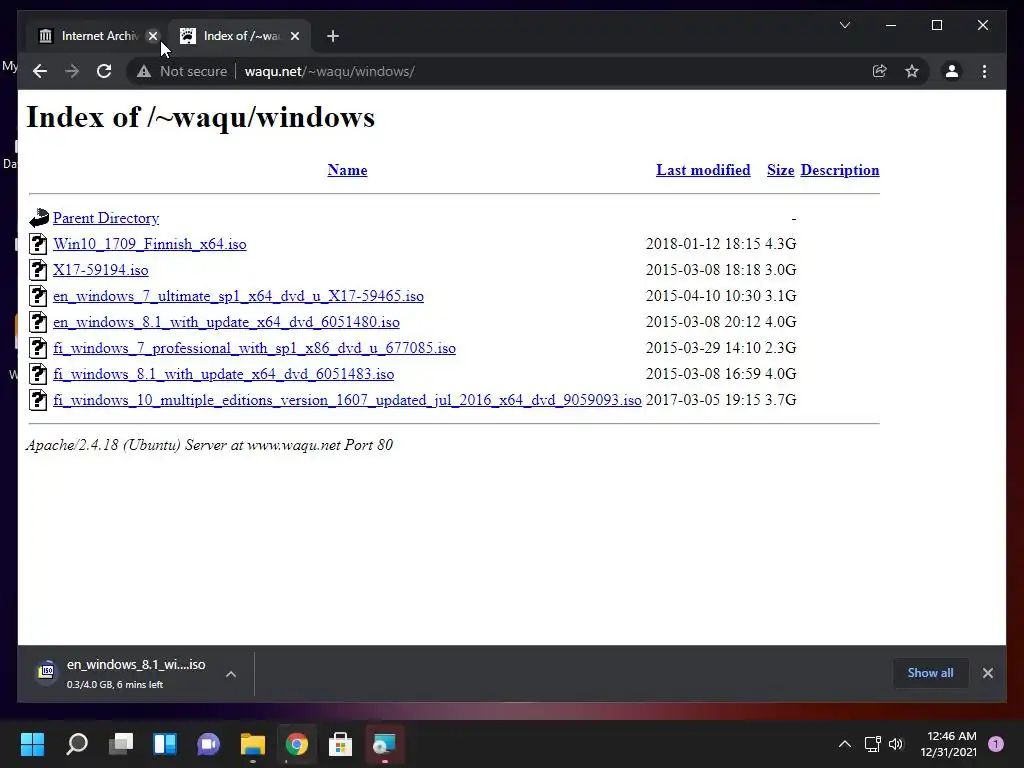Select the Index of /~waqu tab
The image size is (1024, 768).
239,36
